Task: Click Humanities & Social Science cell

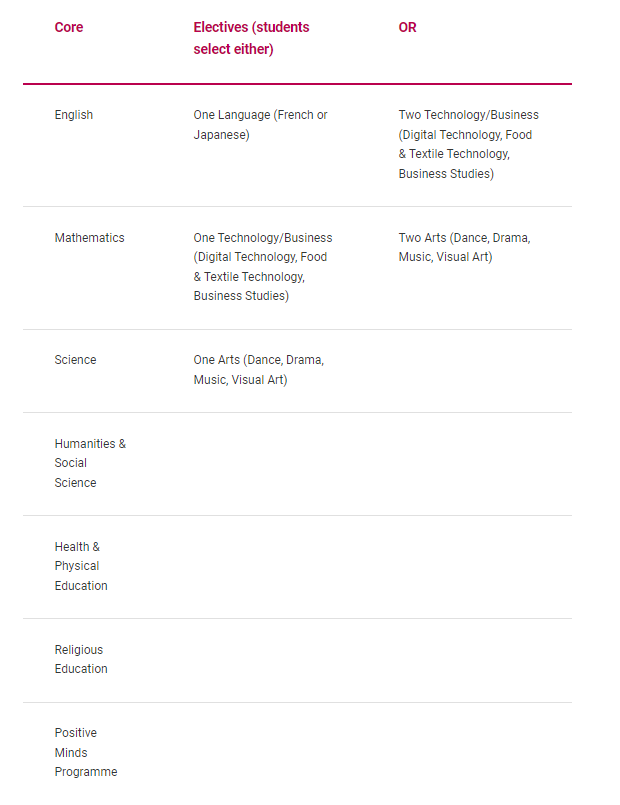Action: coord(90,463)
